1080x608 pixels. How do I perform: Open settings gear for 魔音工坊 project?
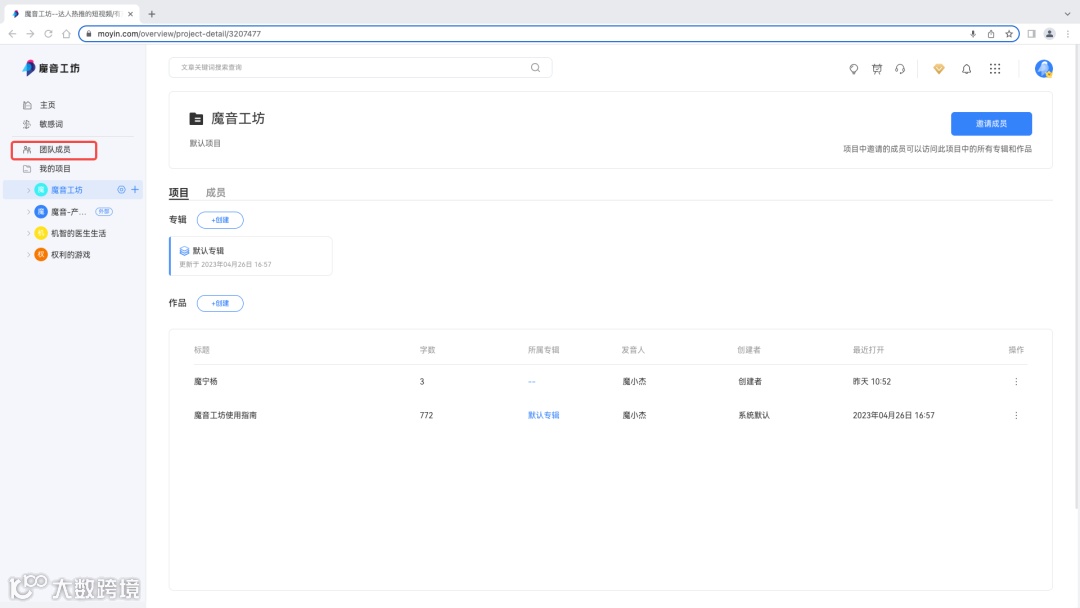[x=121, y=189]
